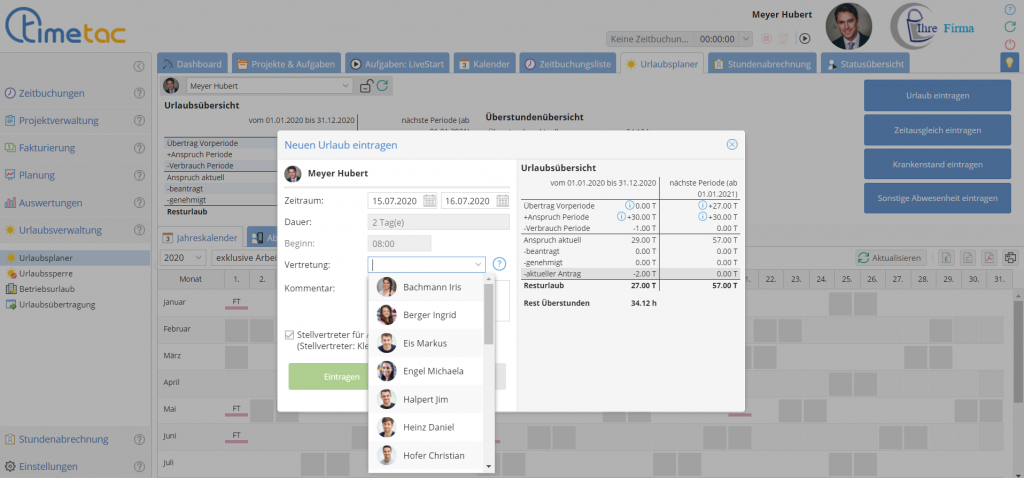Image resolution: width=1024 pixels, height=478 pixels.
Task: Expand the Vertretung dropdown arrow
Action: [477, 265]
